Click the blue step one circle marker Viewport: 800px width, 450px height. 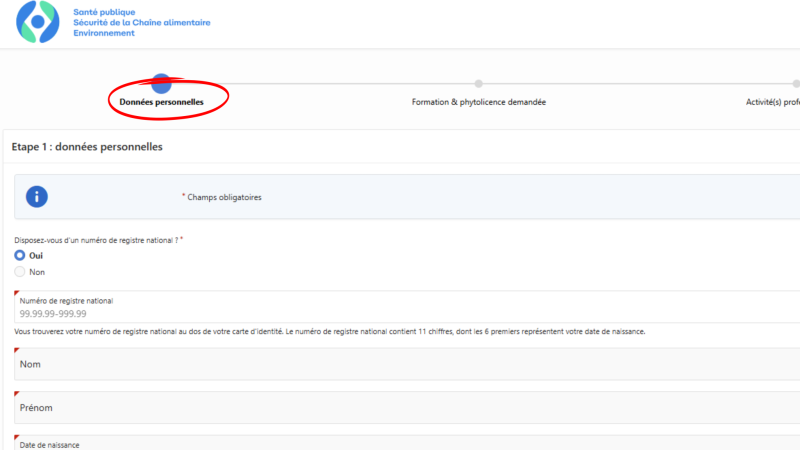pos(161,84)
